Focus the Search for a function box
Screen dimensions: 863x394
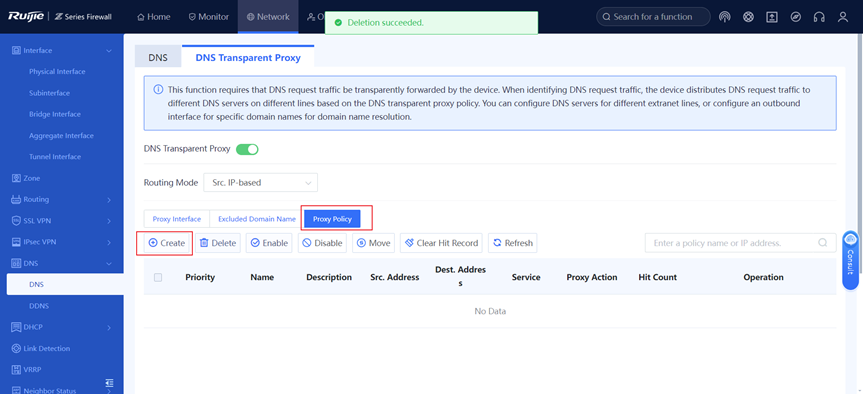point(653,17)
